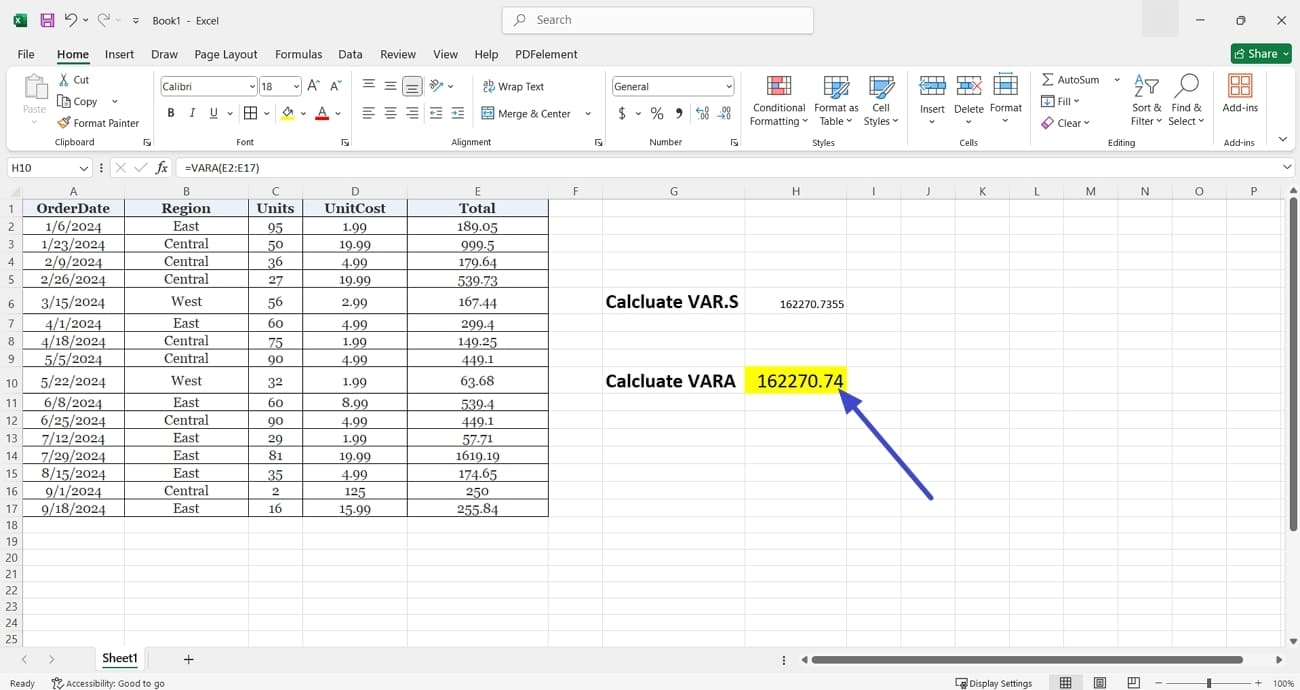Click the Find & Select icon
This screenshot has width=1300, height=690.
pyautogui.click(x=1187, y=99)
